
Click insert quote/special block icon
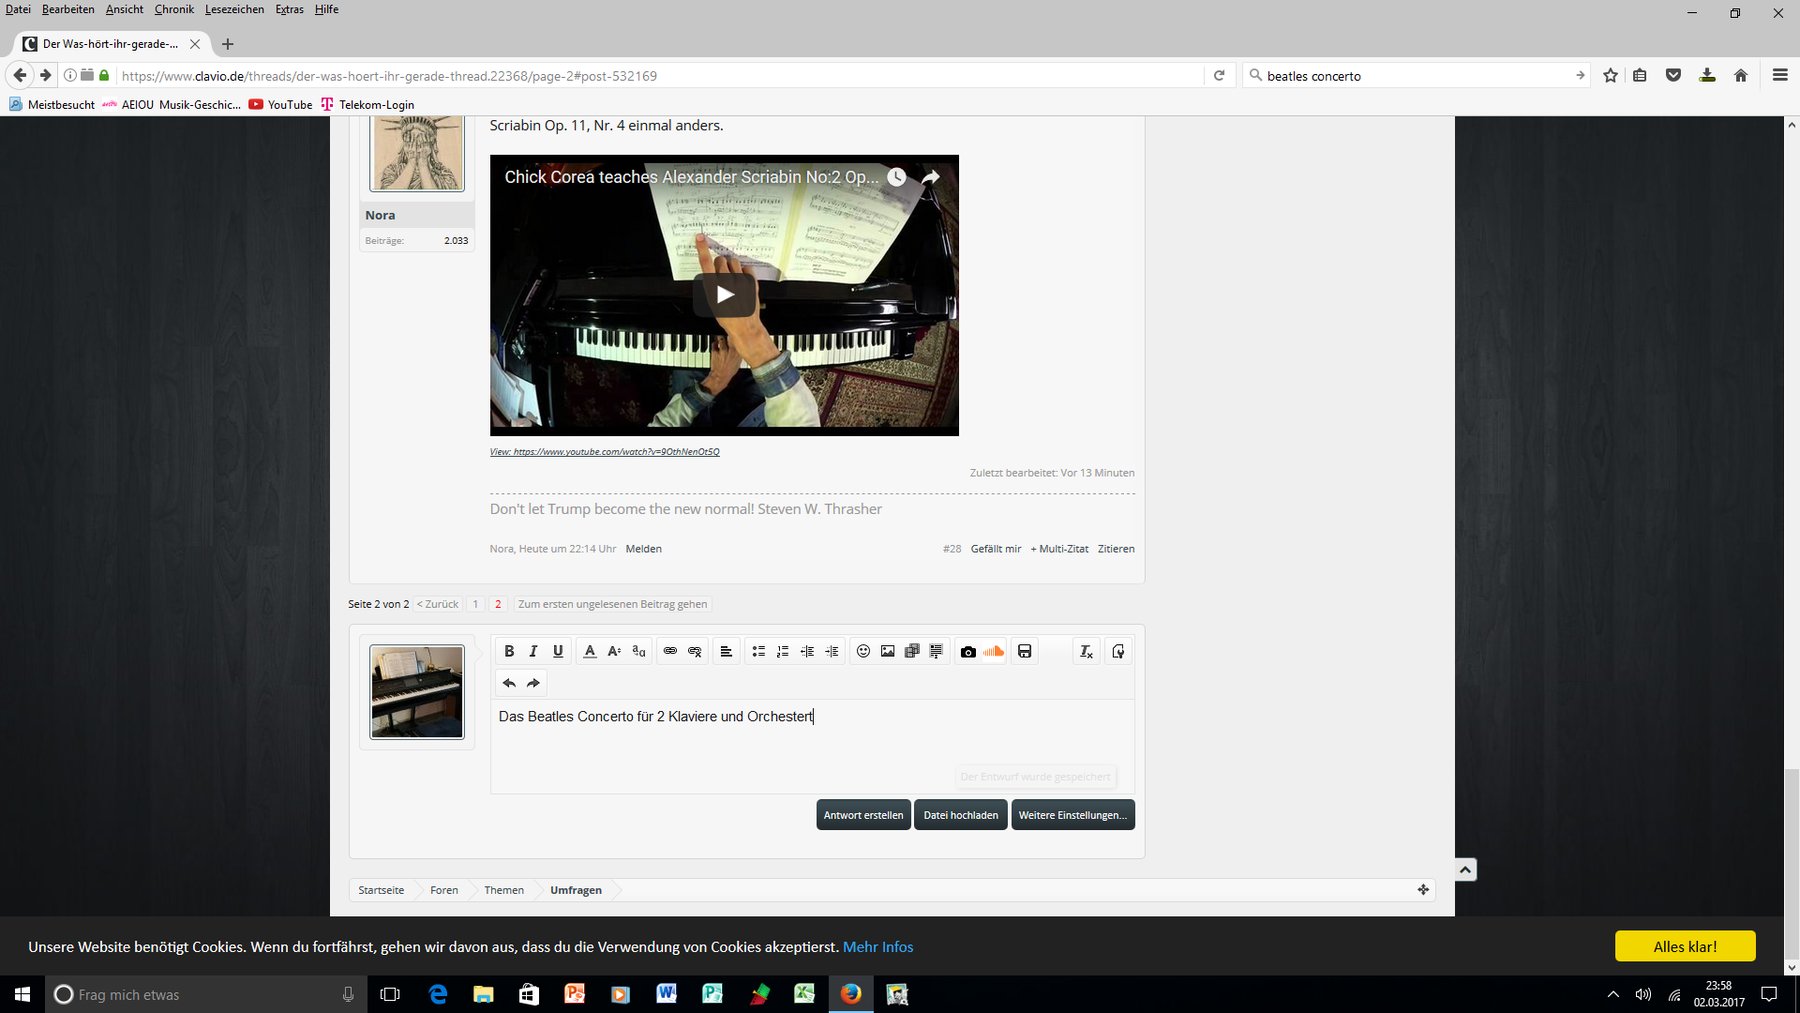(936, 651)
